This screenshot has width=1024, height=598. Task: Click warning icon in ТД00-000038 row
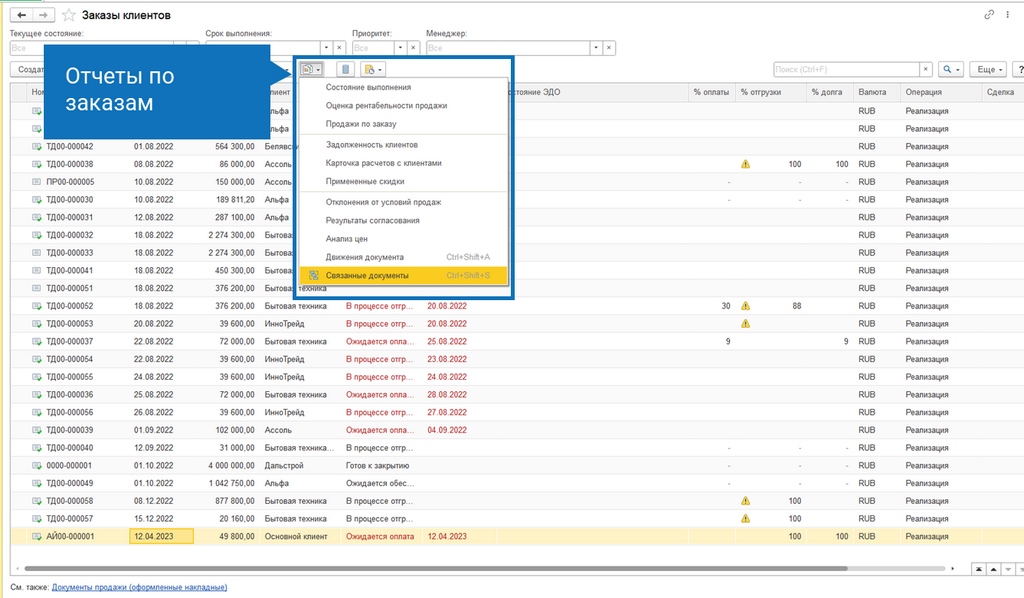click(745, 165)
